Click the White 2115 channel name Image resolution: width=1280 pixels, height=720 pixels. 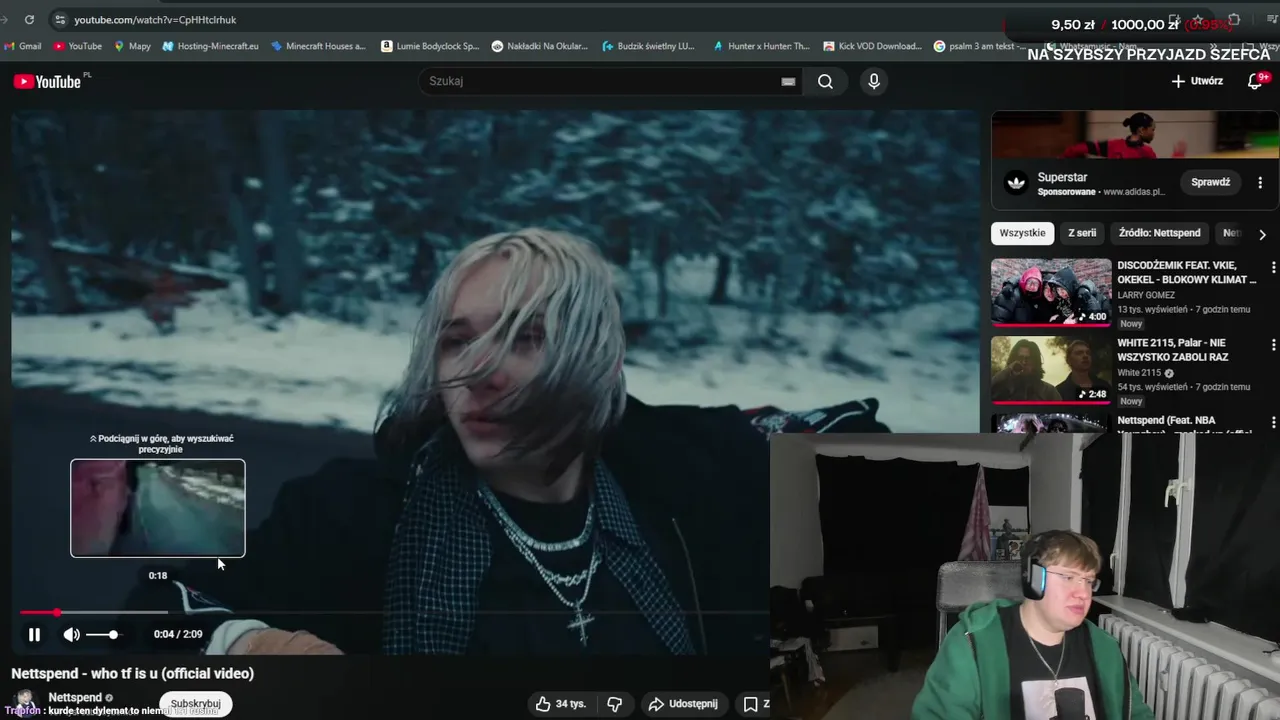(x=1139, y=373)
